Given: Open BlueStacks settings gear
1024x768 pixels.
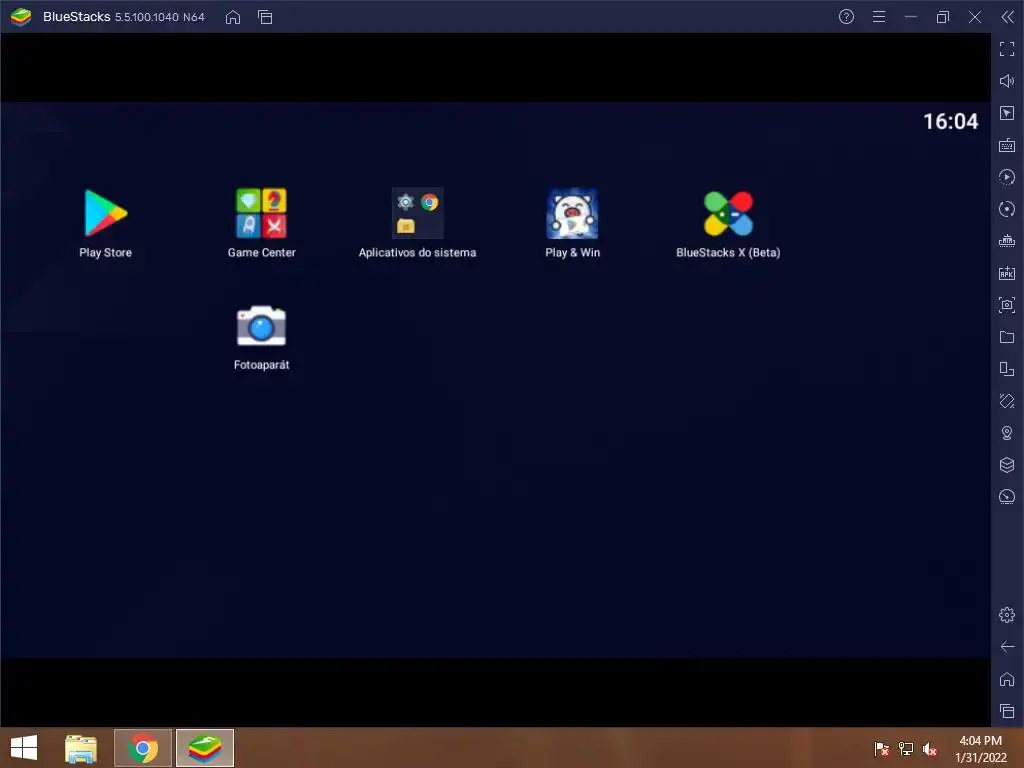Looking at the screenshot, I should tap(1007, 615).
